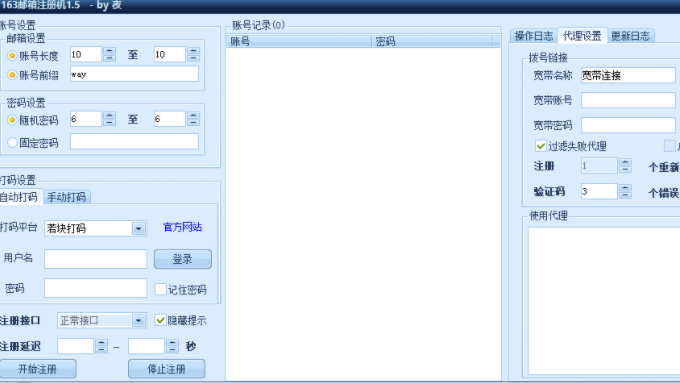Uncheck the 过滤失败代理 checkbox
Image resolution: width=680 pixels, height=383 pixels.
(x=540, y=146)
